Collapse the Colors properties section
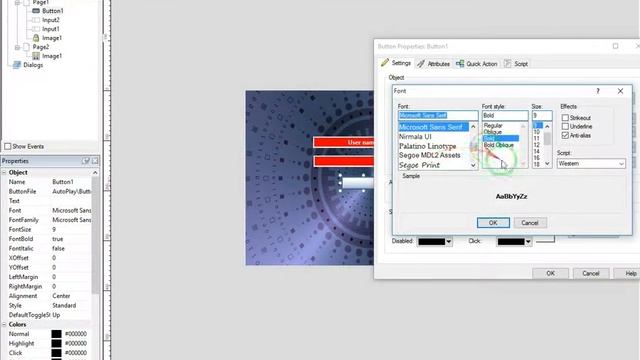This screenshot has height=360, width=640. [4, 324]
